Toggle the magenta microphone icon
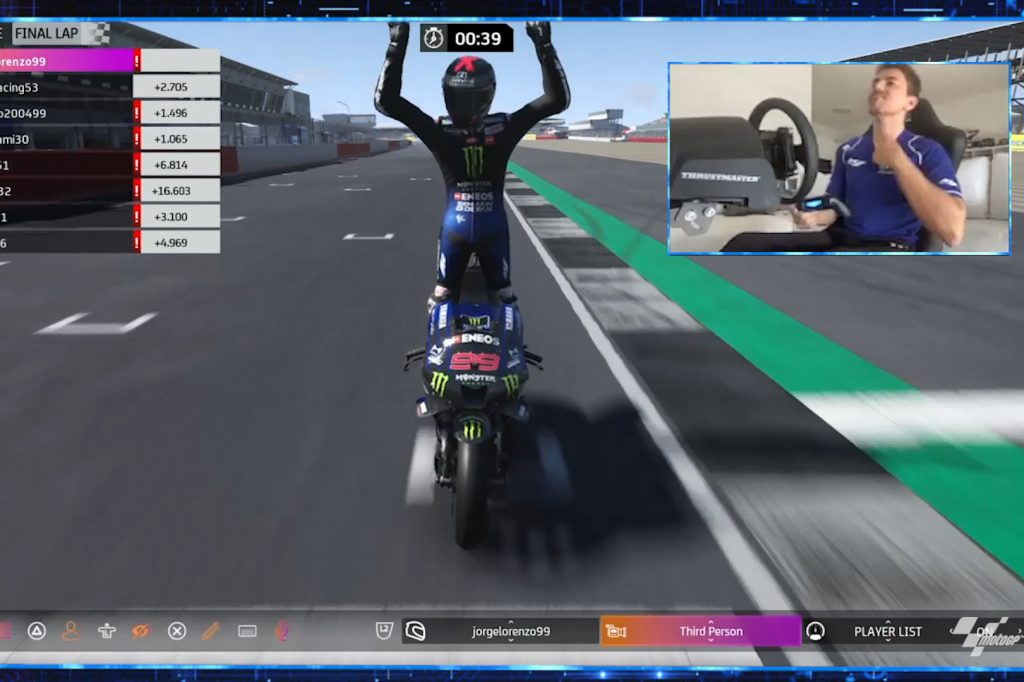The image size is (1024, 682). (281, 631)
